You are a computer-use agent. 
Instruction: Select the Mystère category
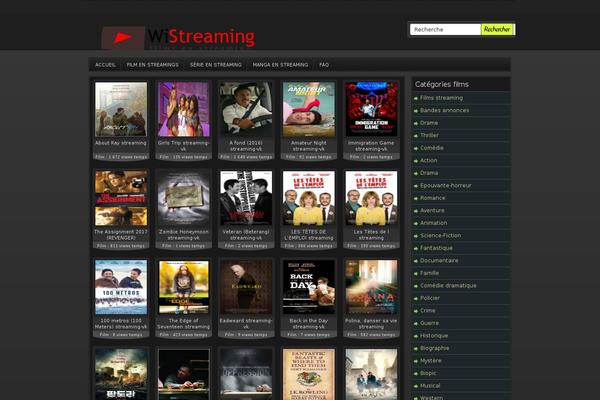click(430, 361)
